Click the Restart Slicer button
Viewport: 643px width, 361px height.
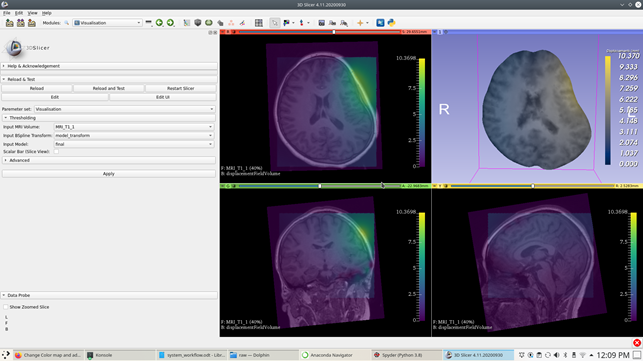coord(180,88)
